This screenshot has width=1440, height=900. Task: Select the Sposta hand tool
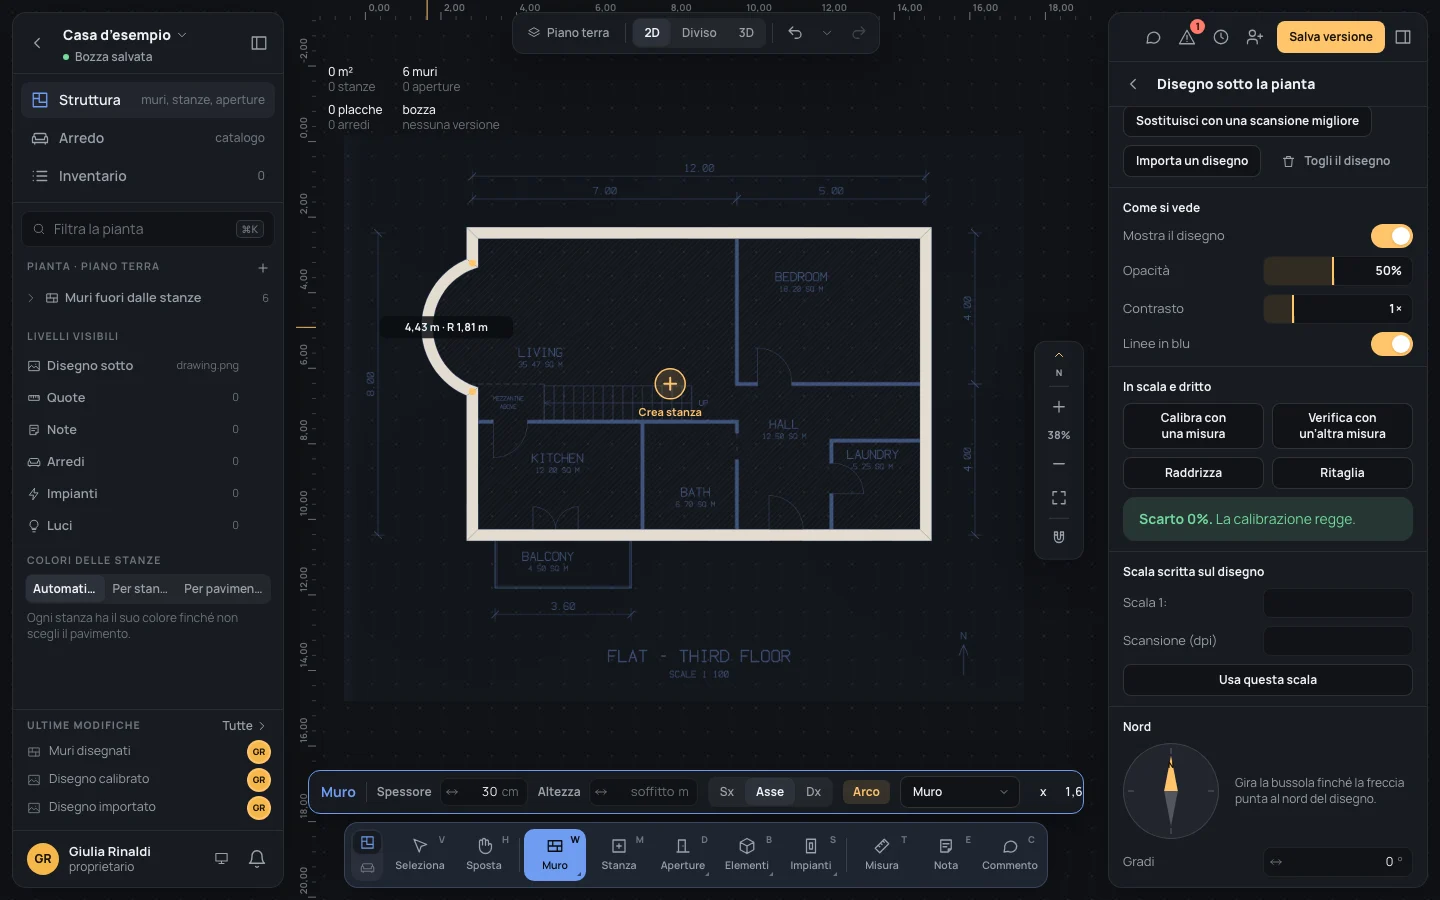pyautogui.click(x=484, y=854)
